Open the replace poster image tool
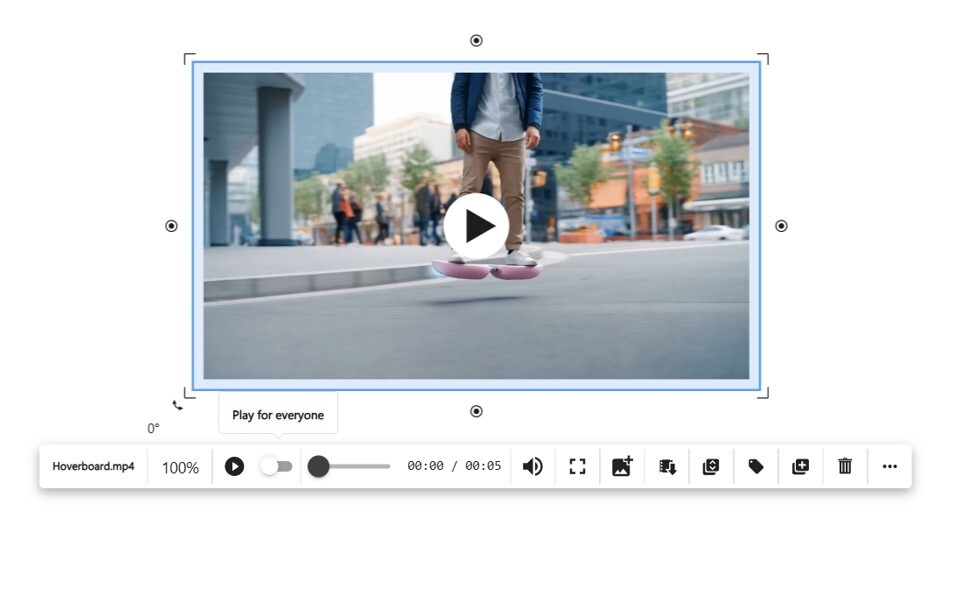Viewport: 956px width, 612px height. point(621,466)
